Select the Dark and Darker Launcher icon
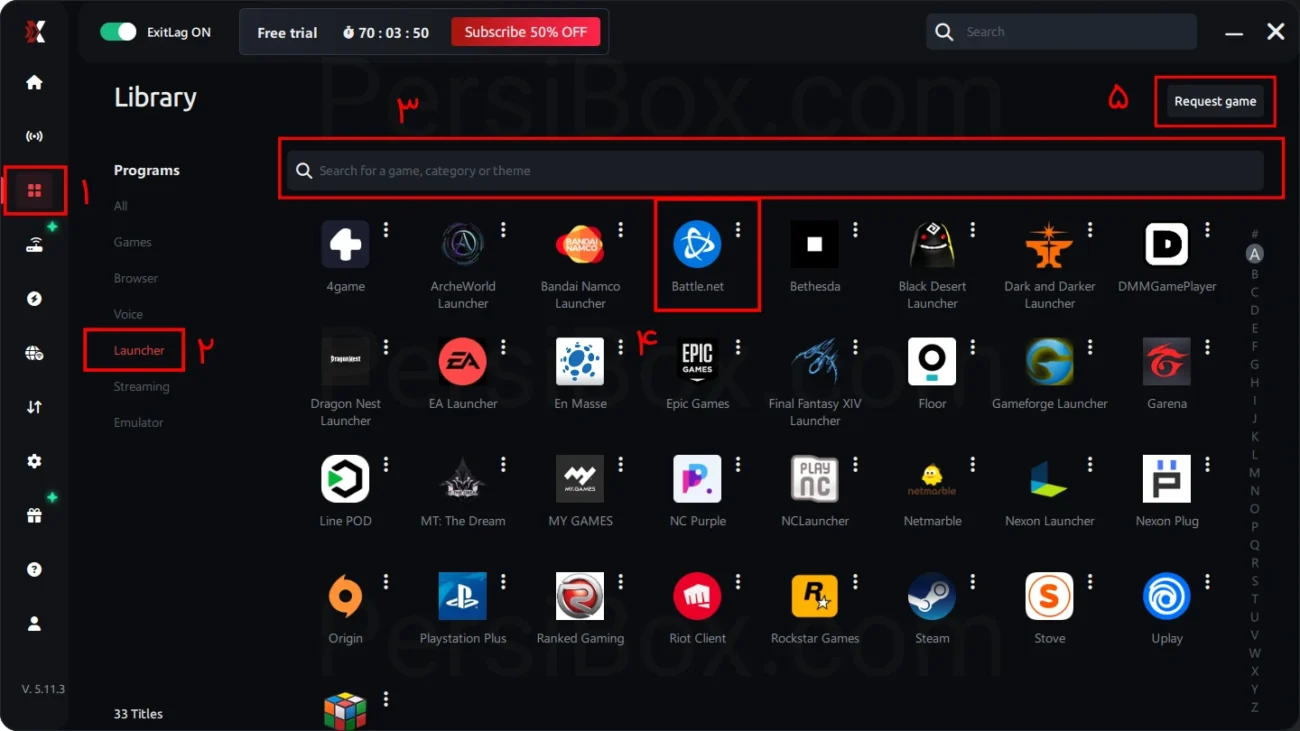 point(1049,244)
